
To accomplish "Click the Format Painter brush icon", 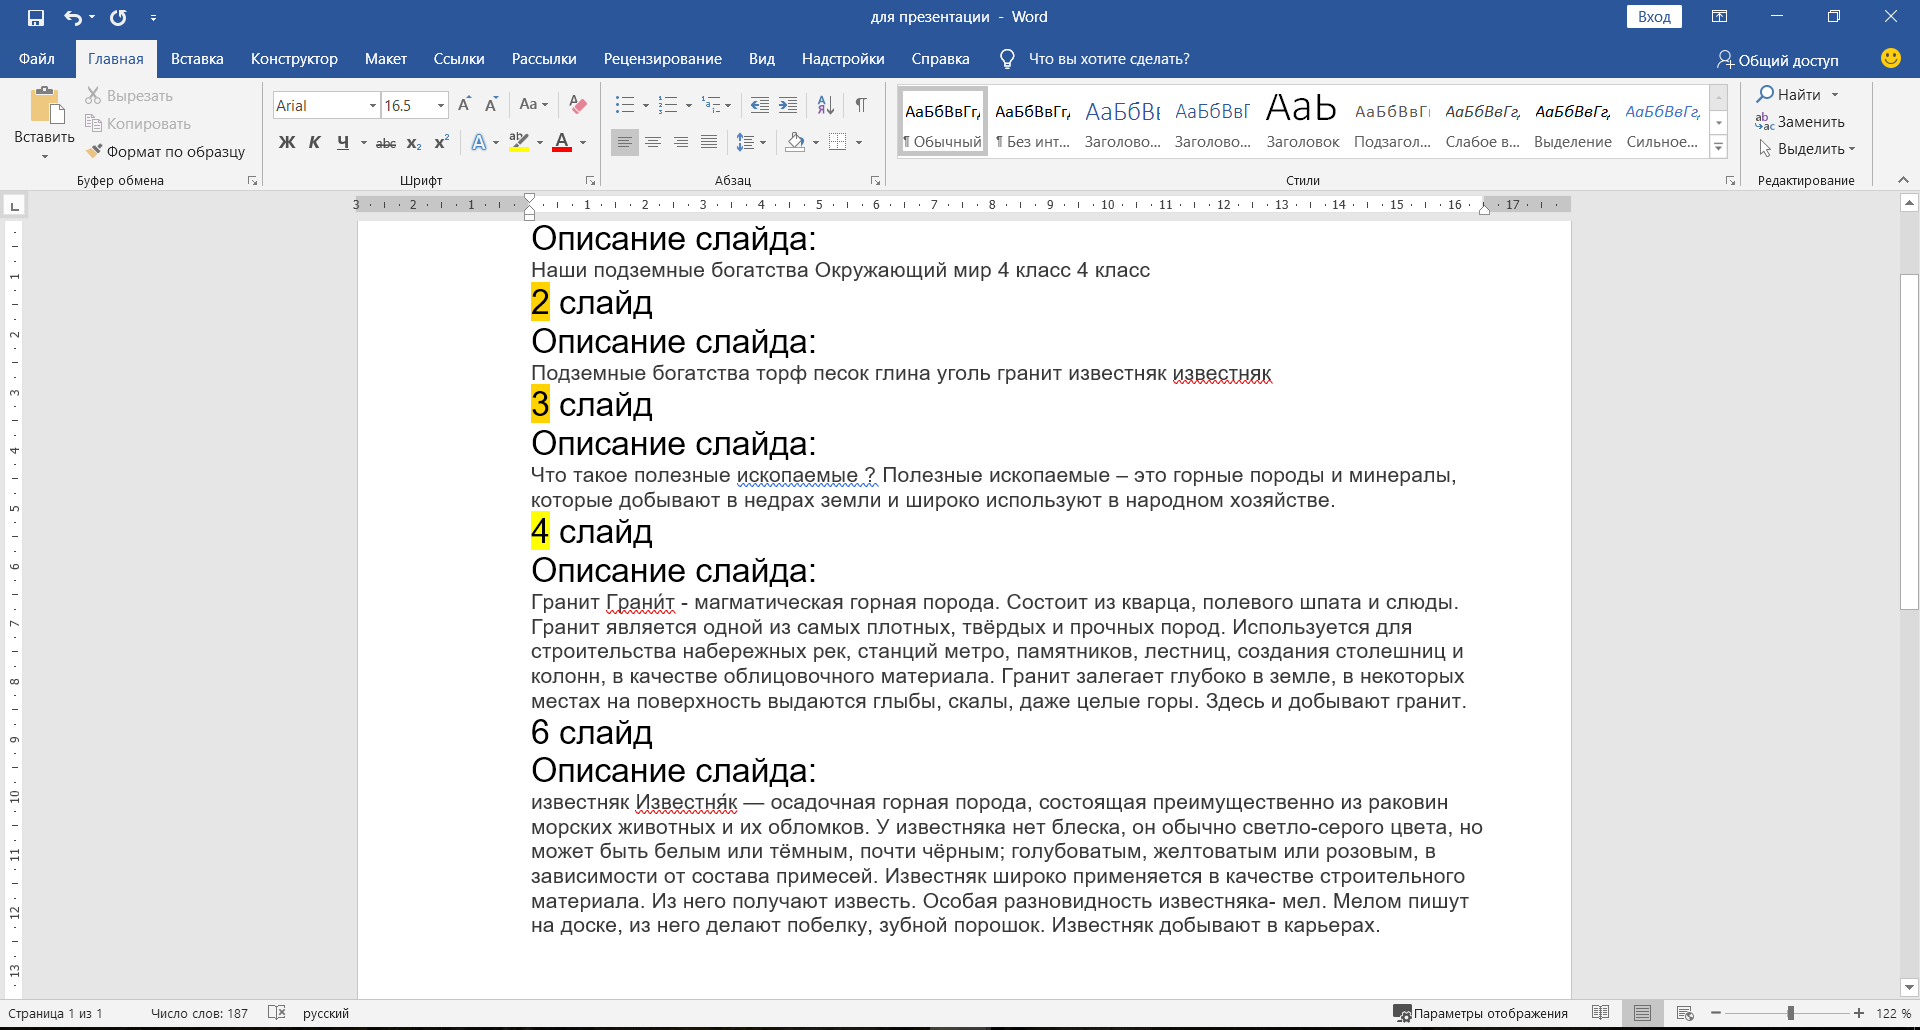I will pos(95,151).
